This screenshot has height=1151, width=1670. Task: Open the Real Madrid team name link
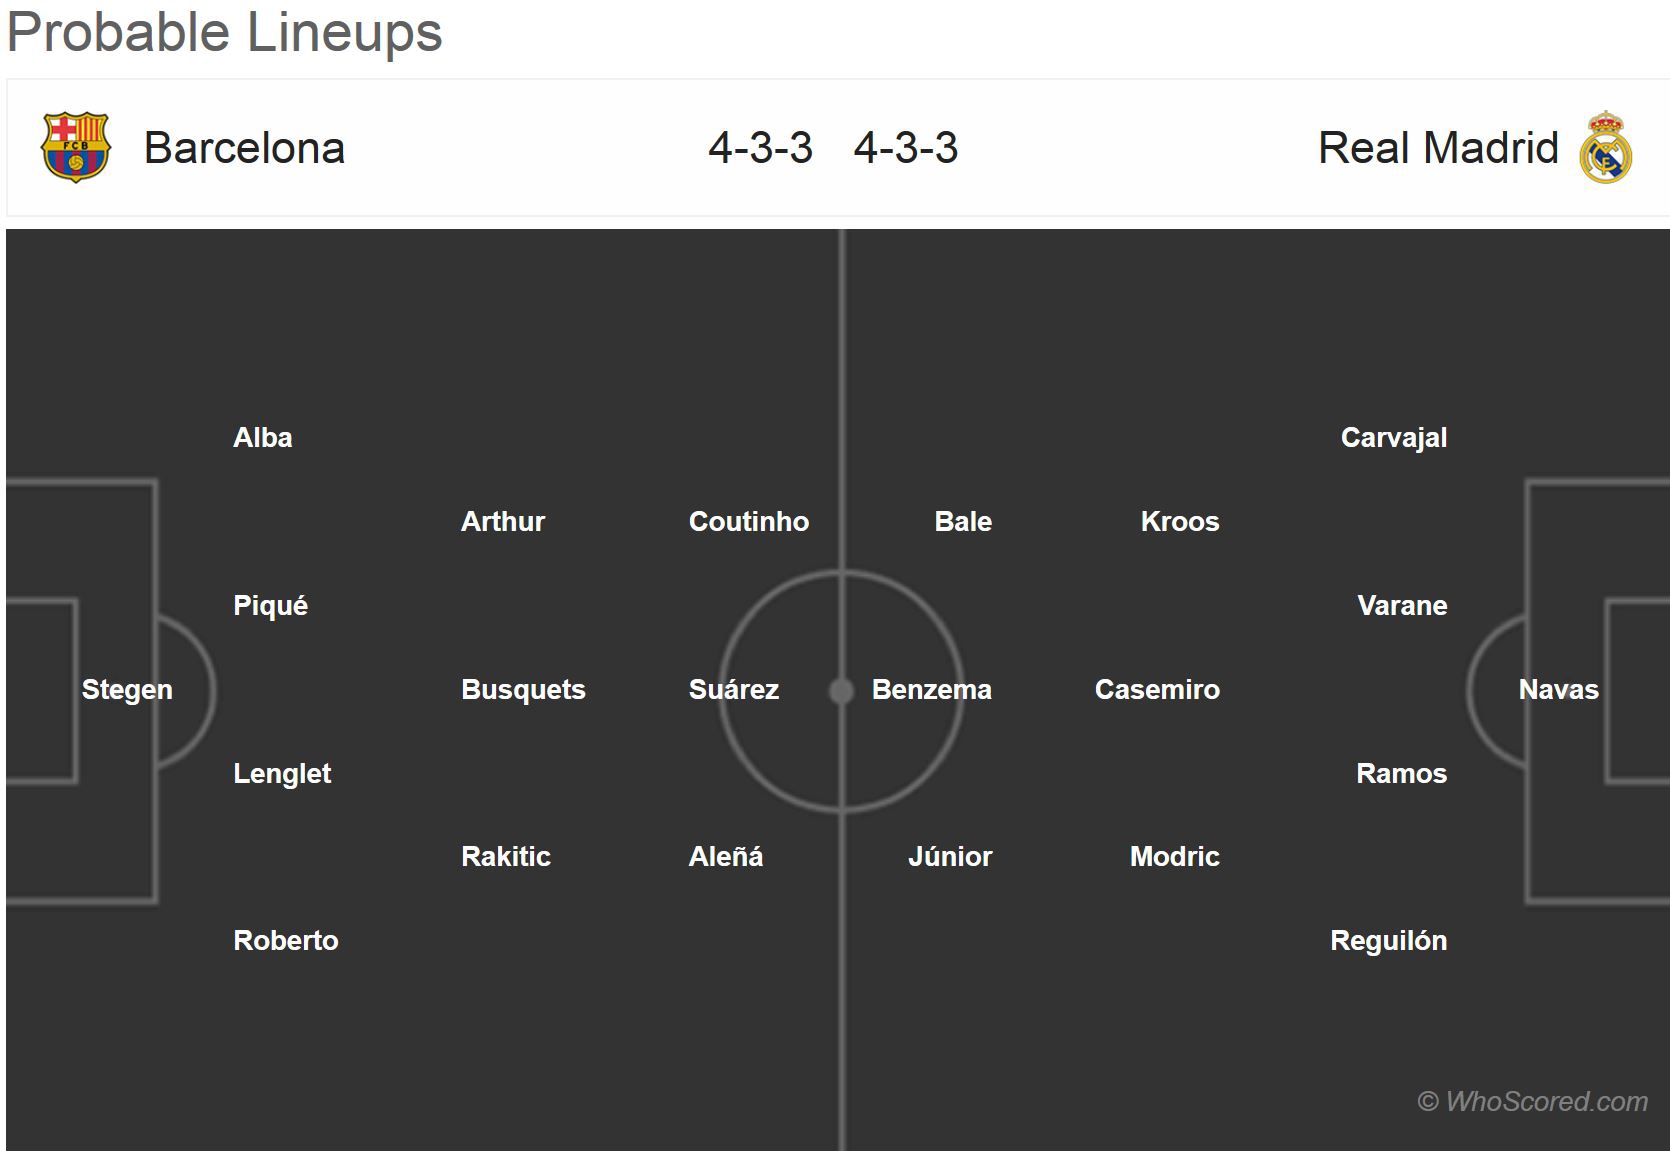pyautogui.click(x=1437, y=148)
